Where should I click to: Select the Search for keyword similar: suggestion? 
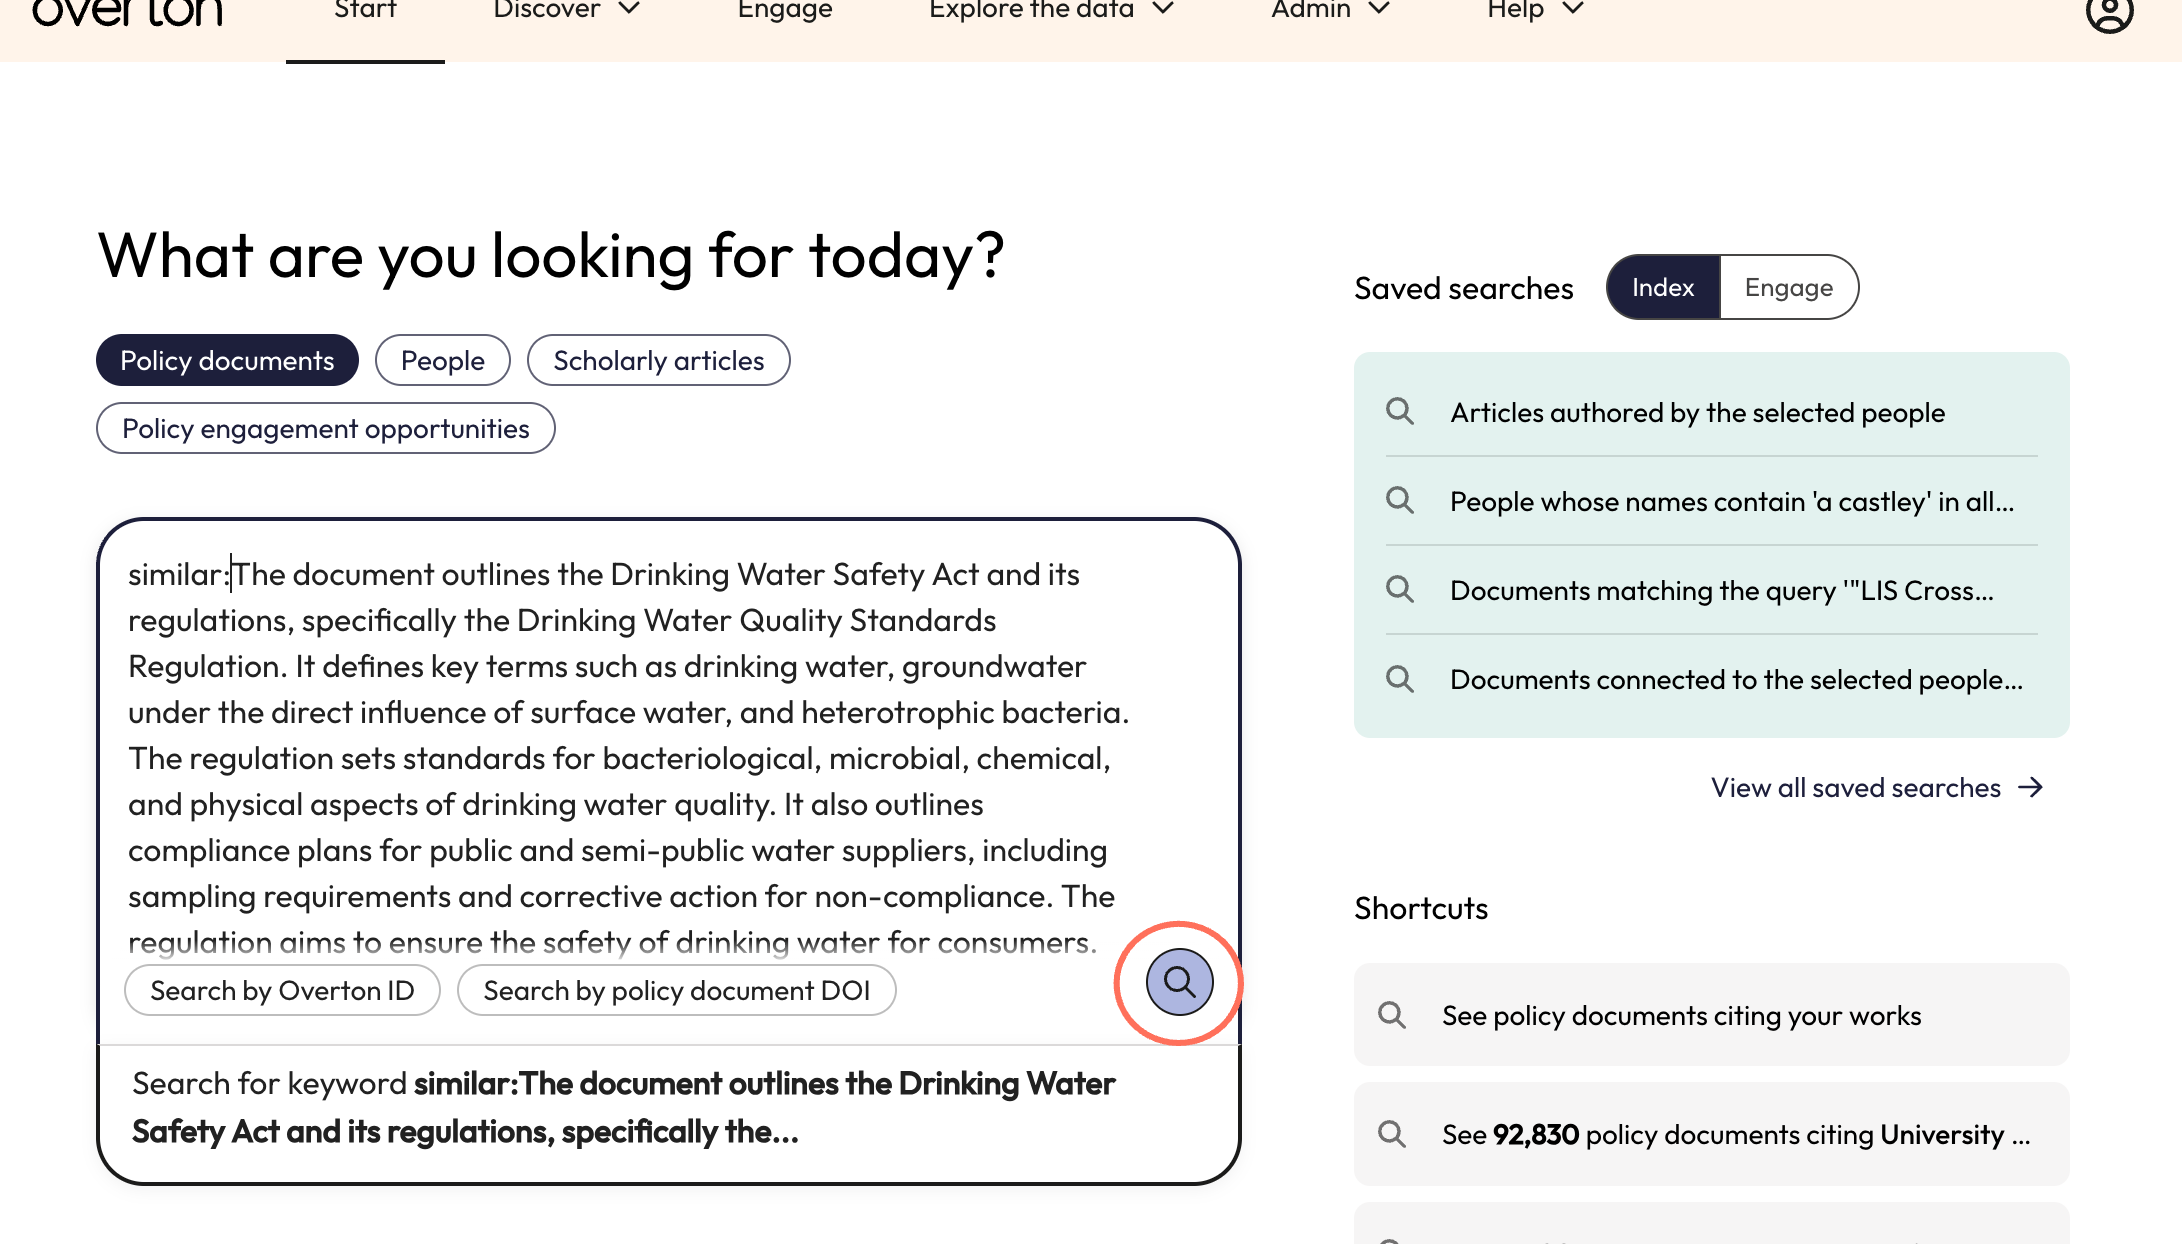click(668, 1108)
